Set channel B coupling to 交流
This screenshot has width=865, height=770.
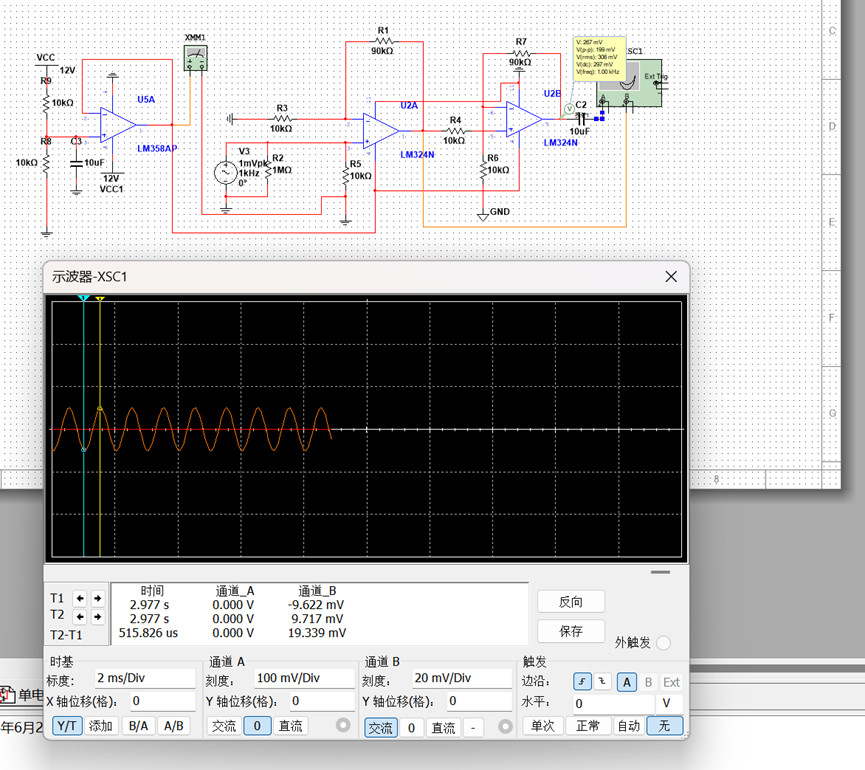click(381, 728)
